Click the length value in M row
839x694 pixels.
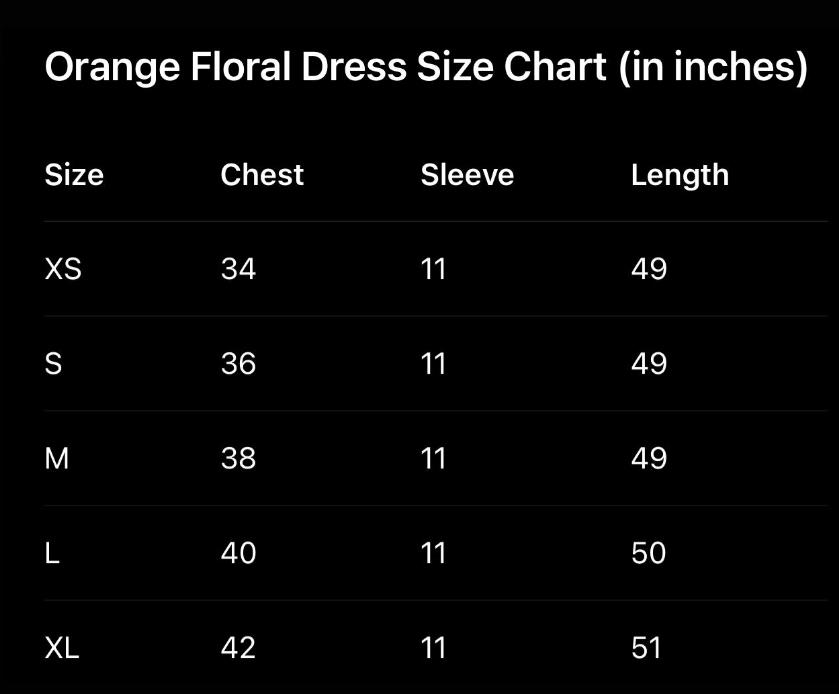pyautogui.click(x=648, y=459)
